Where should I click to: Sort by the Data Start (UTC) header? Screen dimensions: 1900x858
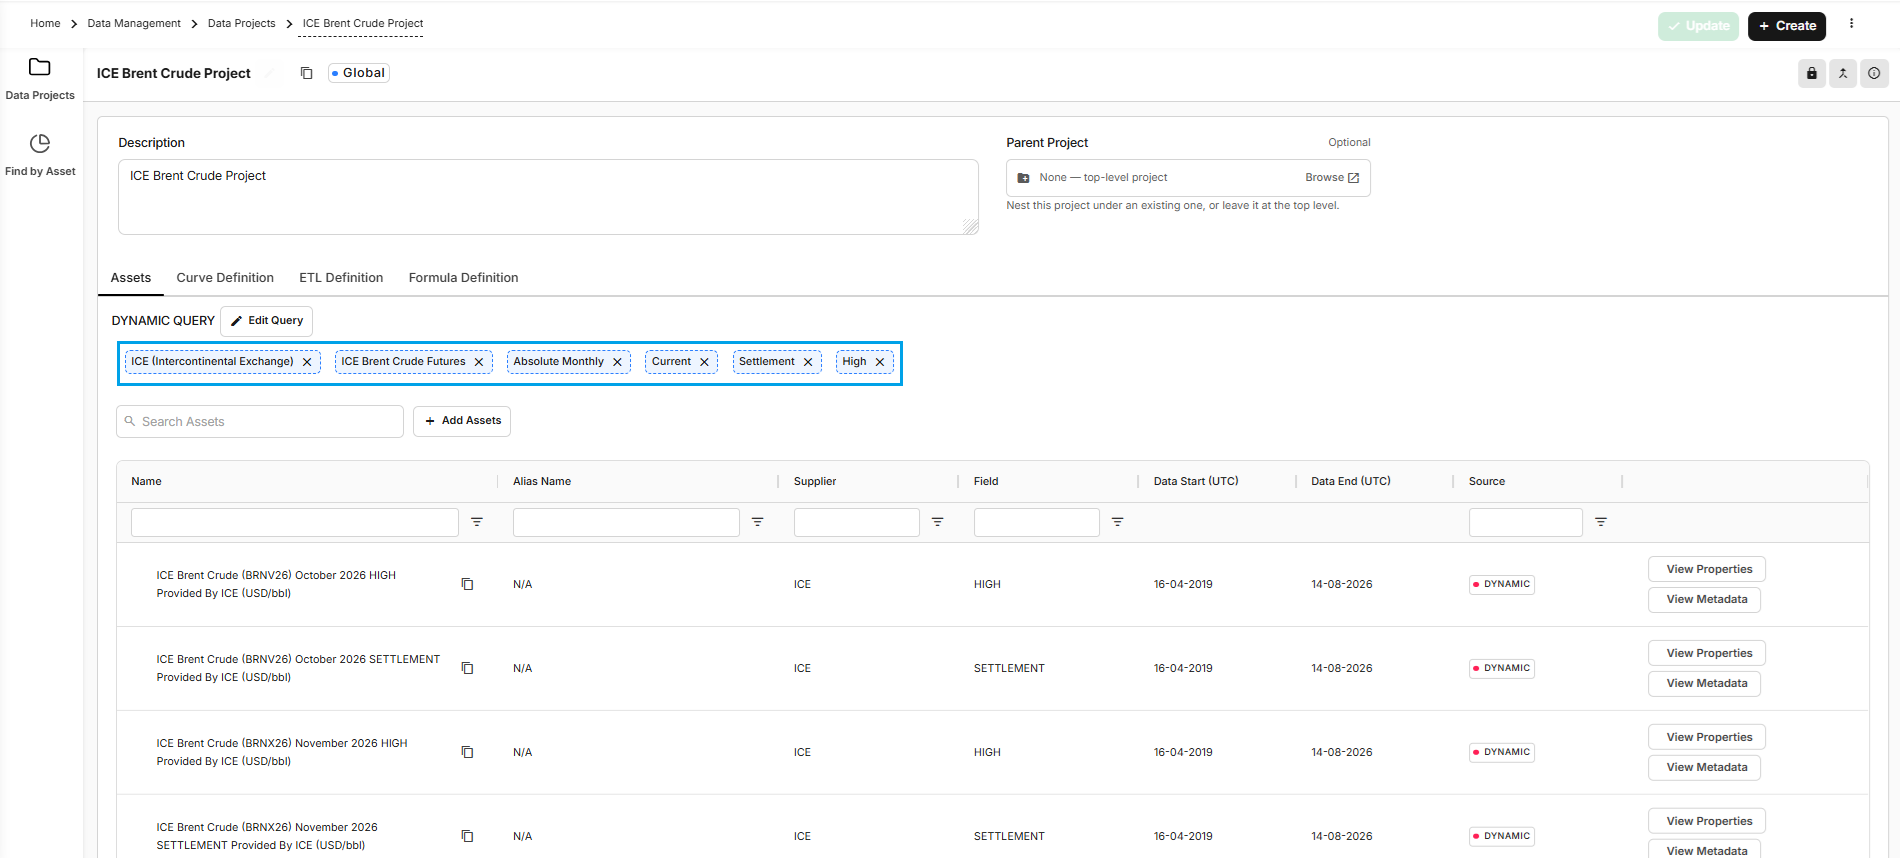(x=1196, y=481)
